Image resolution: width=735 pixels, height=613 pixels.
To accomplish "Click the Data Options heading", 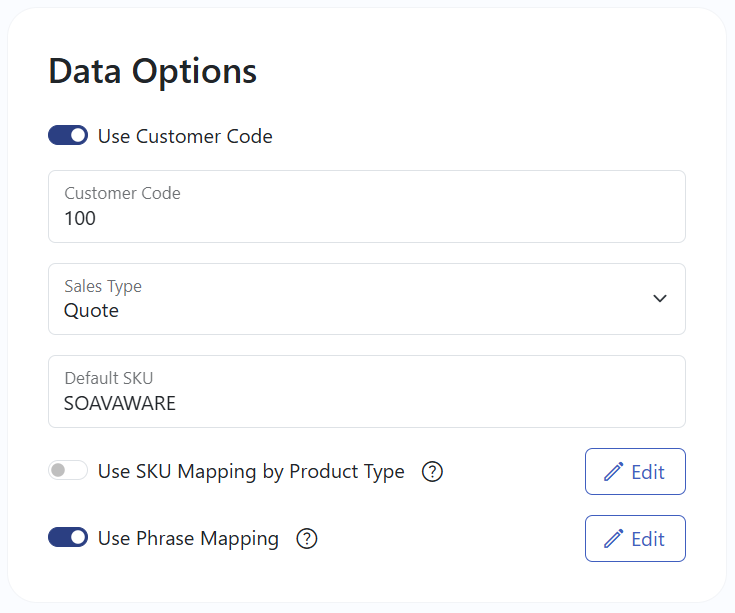I will coord(153,72).
